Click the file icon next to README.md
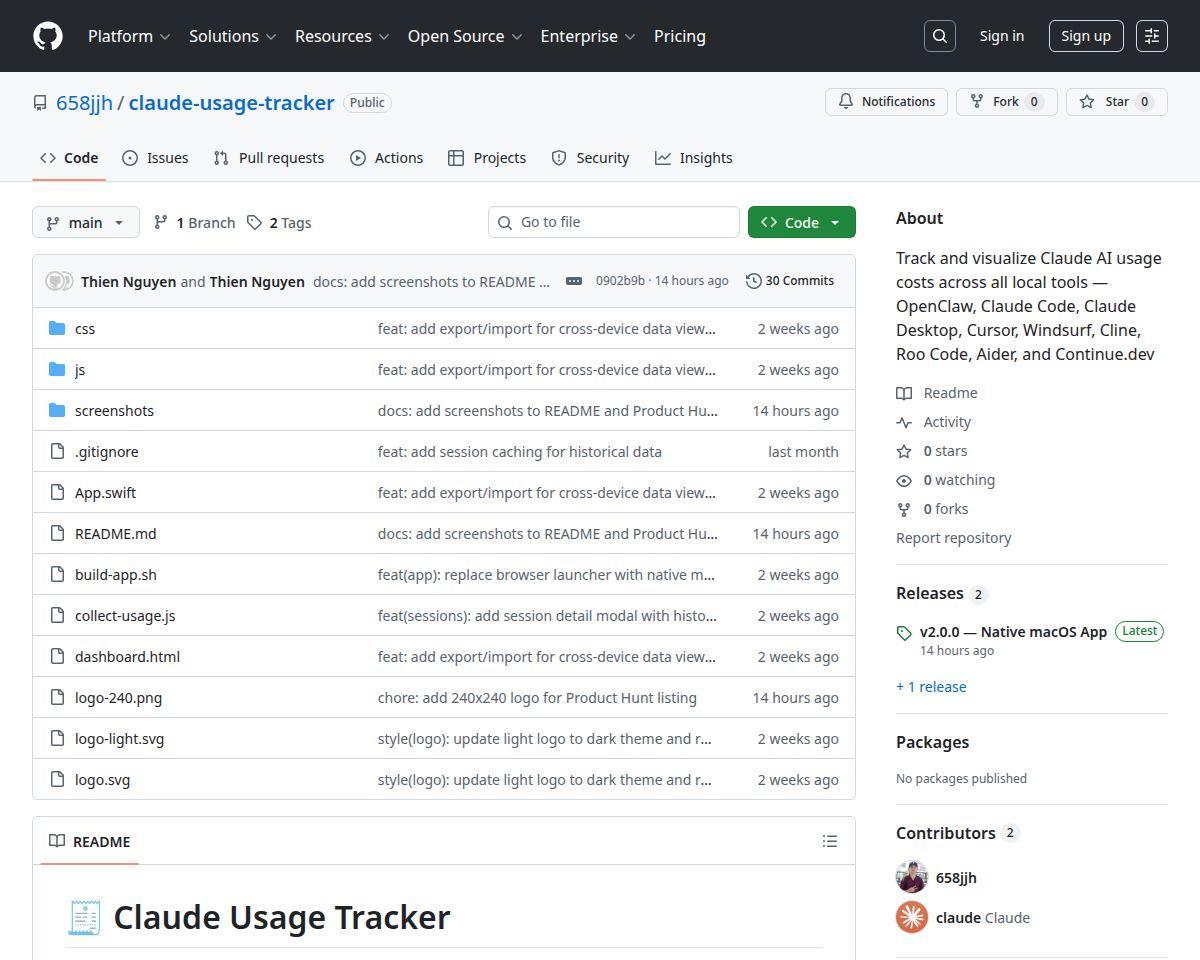The width and height of the screenshot is (1200, 960). click(57, 533)
